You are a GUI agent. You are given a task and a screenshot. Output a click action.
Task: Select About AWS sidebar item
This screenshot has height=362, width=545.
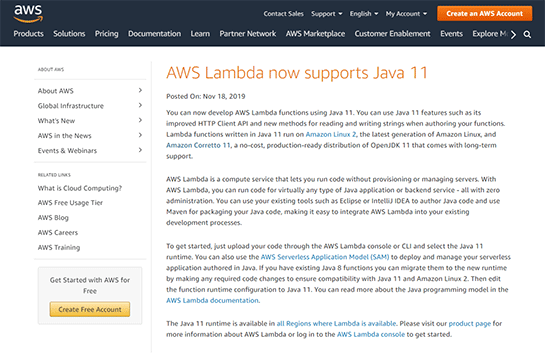tap(56, 91)
